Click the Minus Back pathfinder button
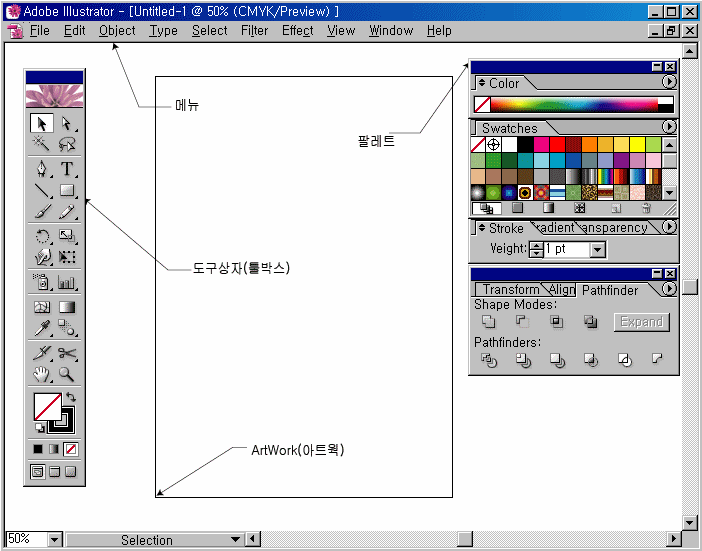This screenshot has height=551, width=702. point(657,359)
